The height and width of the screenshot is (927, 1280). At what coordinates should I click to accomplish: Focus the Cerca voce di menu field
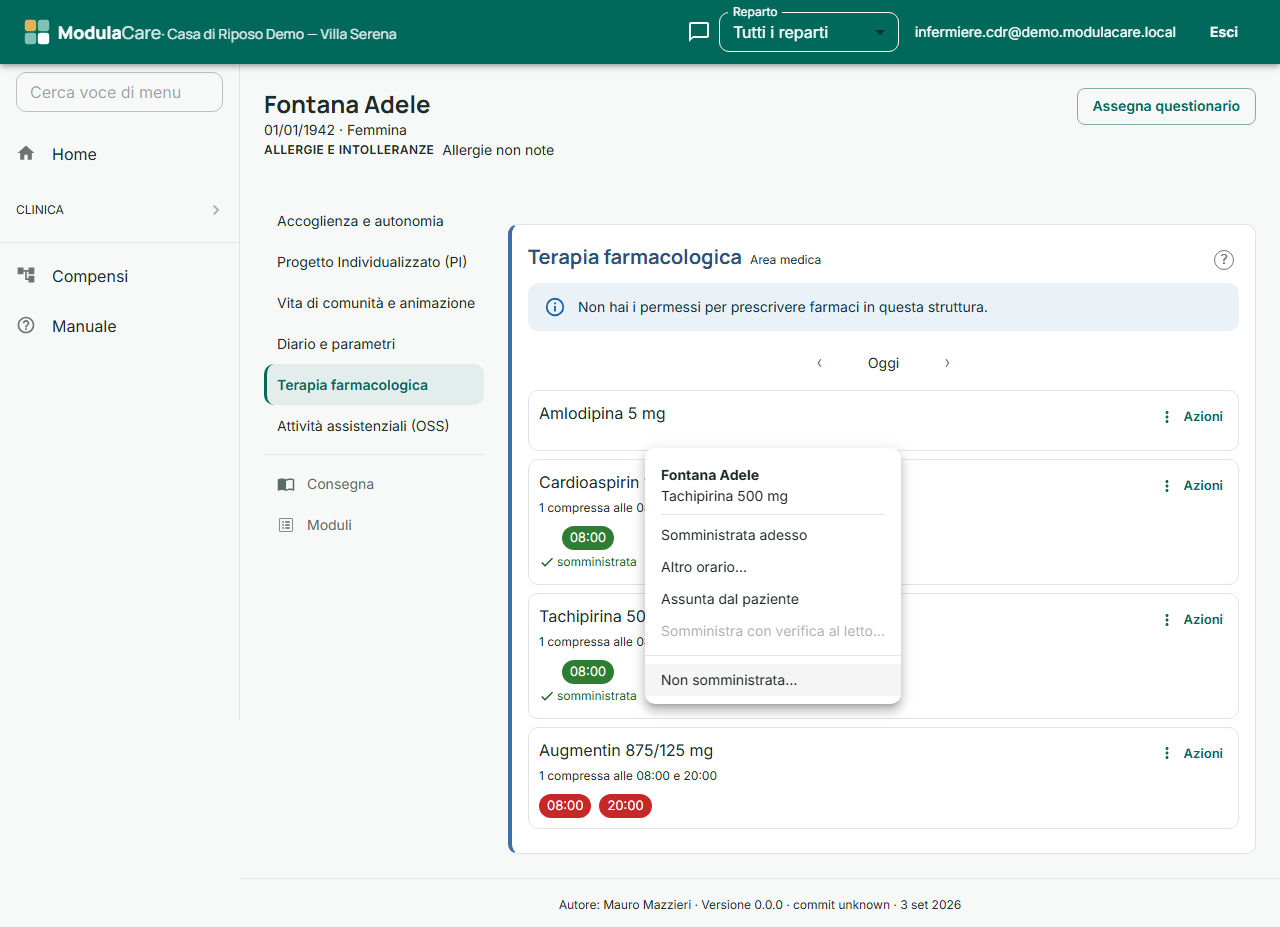(x=119, y=92)
